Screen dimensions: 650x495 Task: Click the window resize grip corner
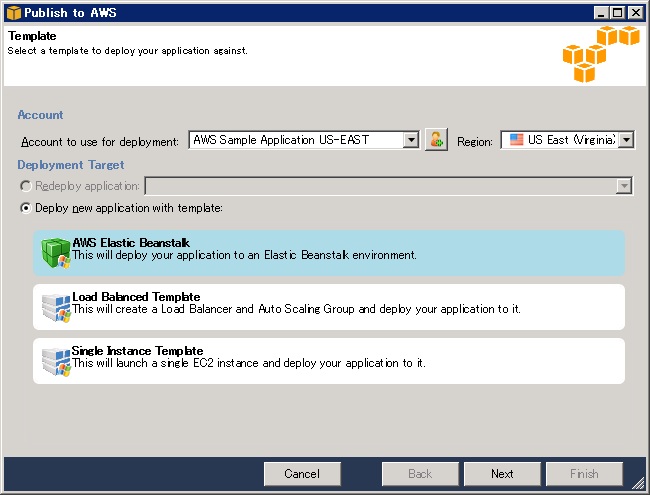tap(638, 483)
